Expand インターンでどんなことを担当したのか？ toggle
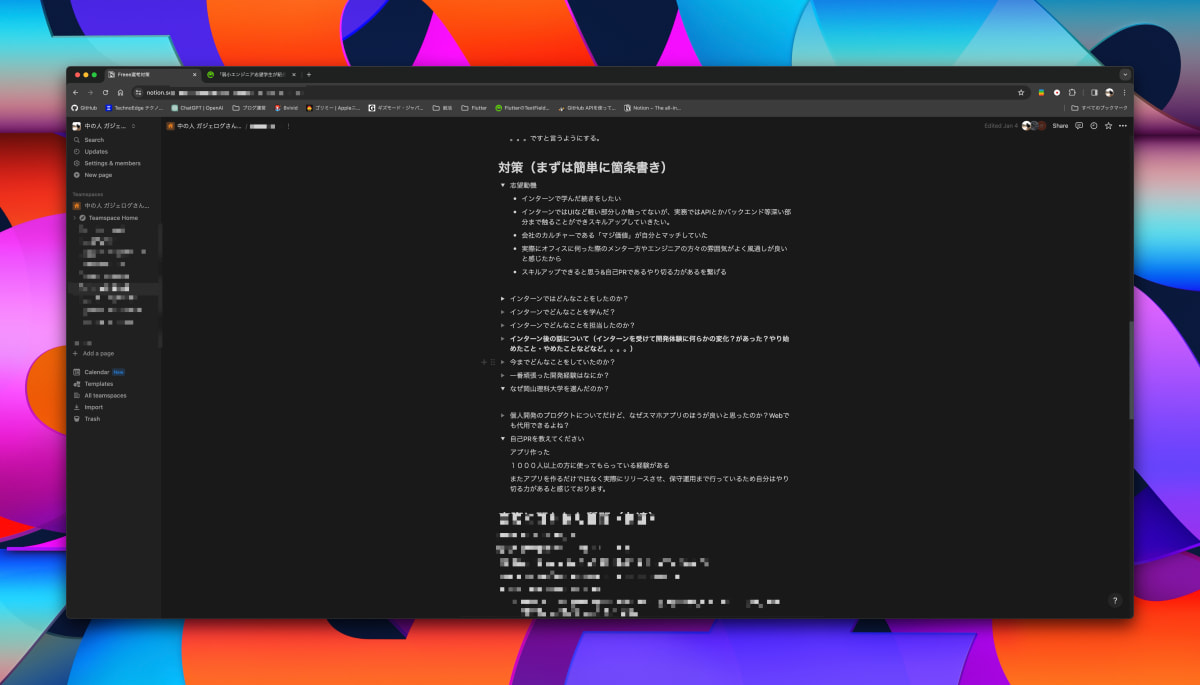Viewport: 1200px width, 685px height. point(503,325)
